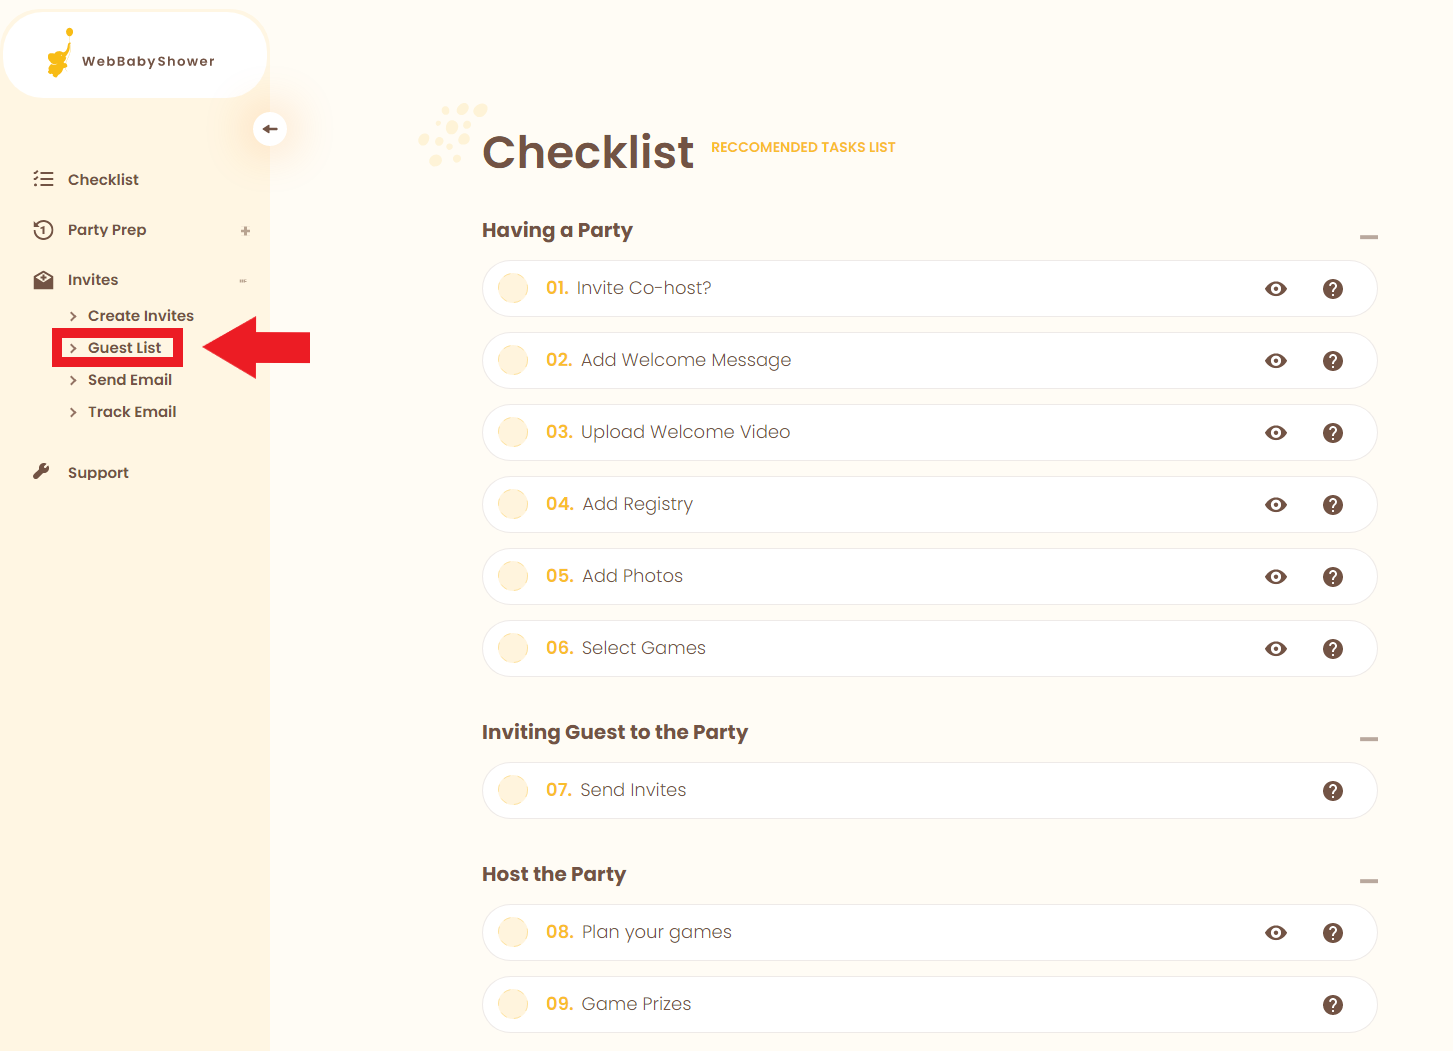Show help for Game Prizes task
The height and width of the screenshot is (1051, 1453).
click(x=1332, y=1005)
